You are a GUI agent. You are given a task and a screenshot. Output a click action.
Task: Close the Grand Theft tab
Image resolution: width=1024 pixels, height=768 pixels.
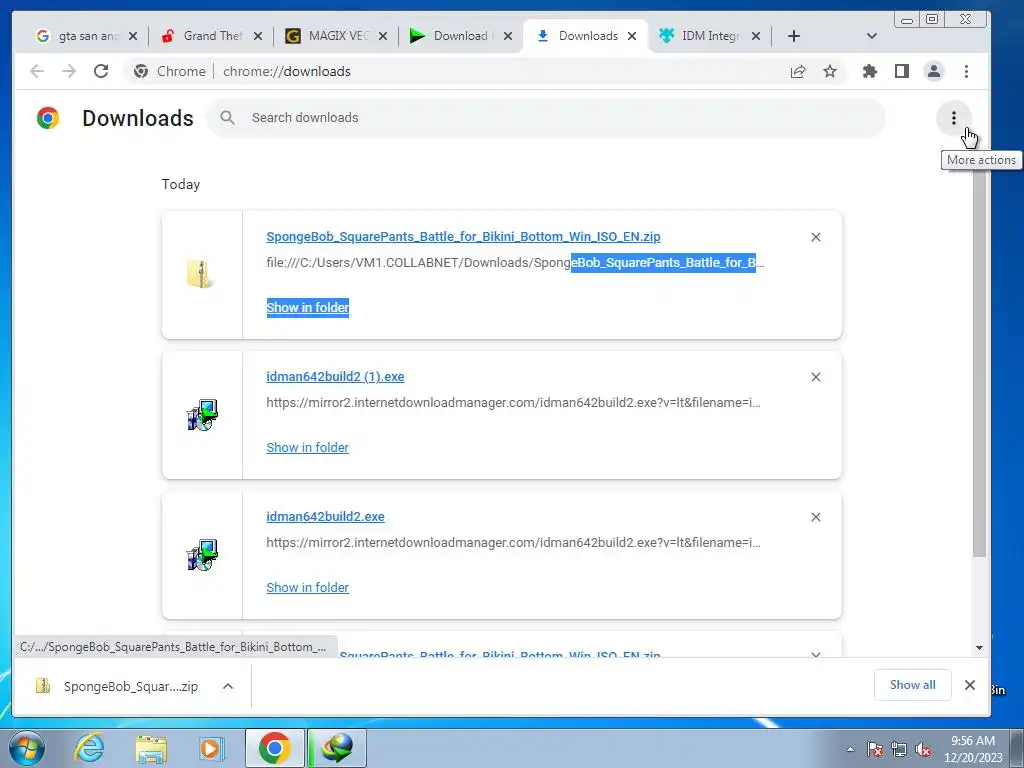pyautogui.click(x=258, y=36)
